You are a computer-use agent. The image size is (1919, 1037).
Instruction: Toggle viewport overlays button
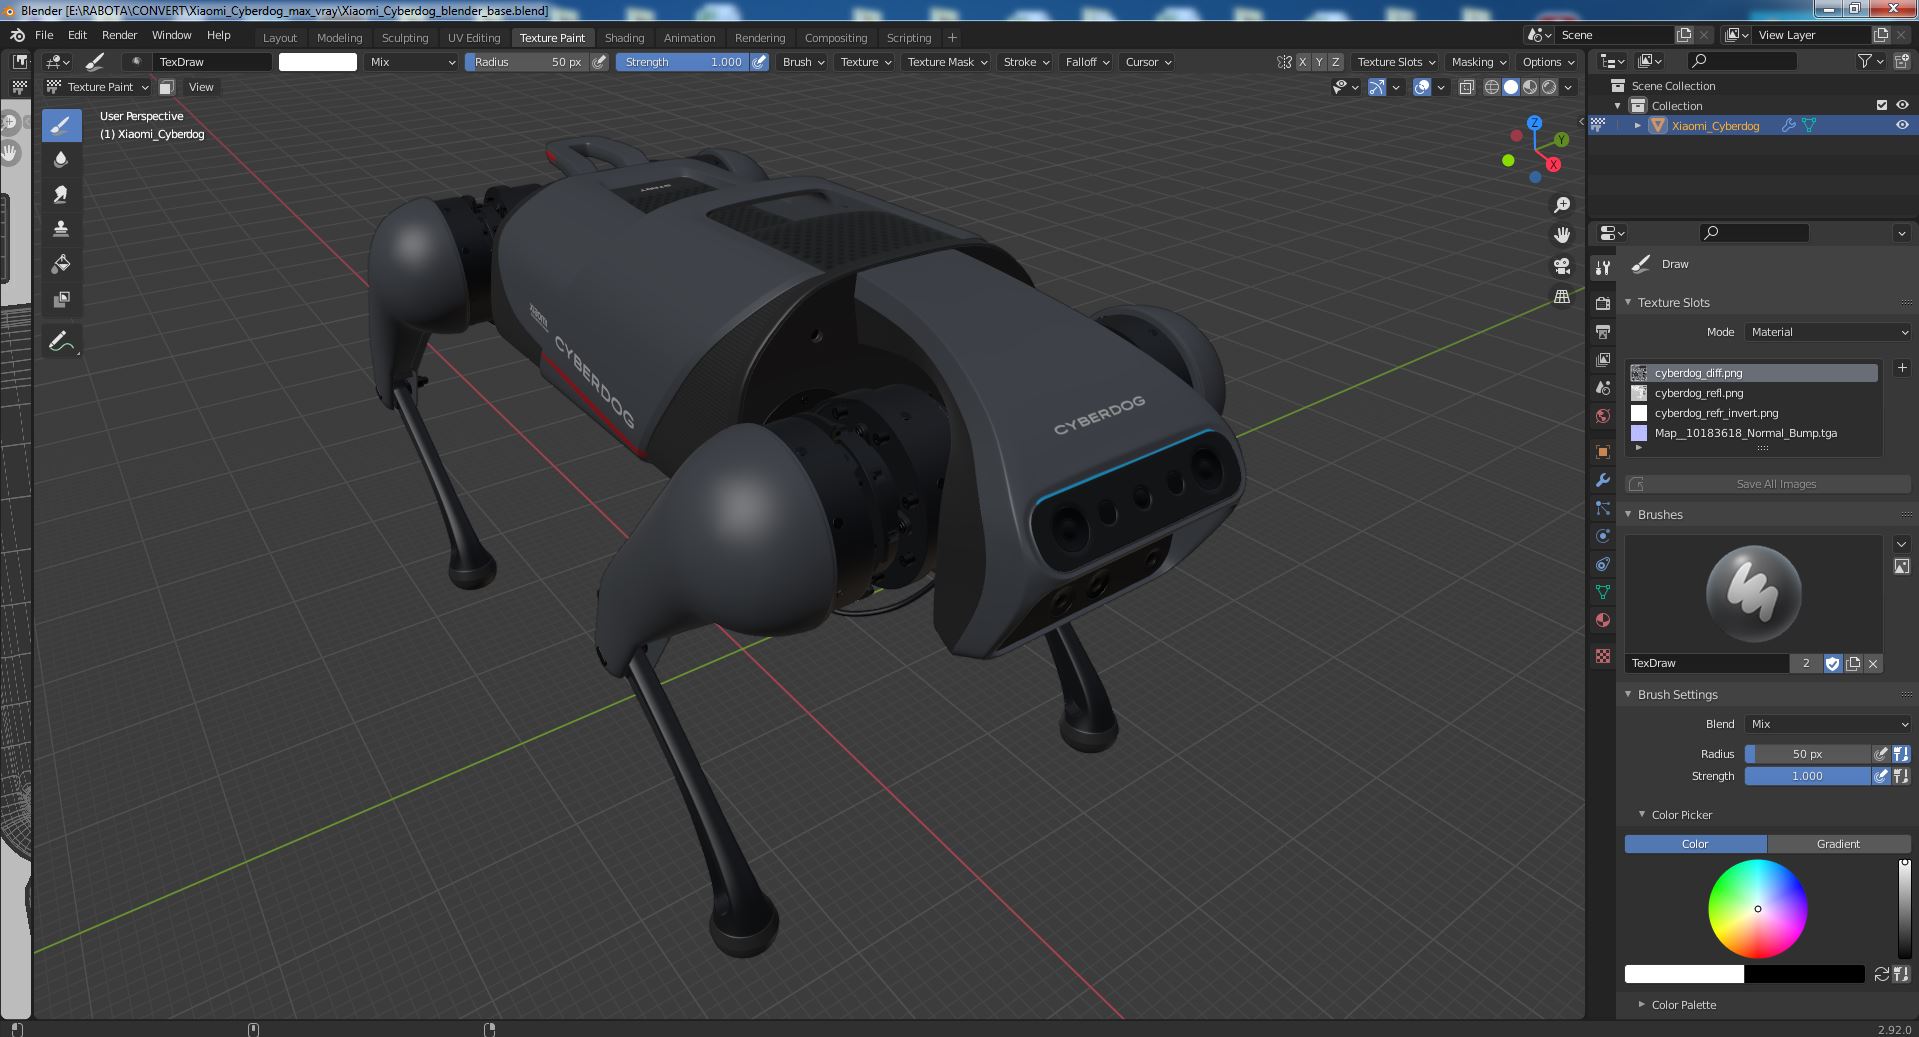pyautogui.click(x=1421, y=87)
